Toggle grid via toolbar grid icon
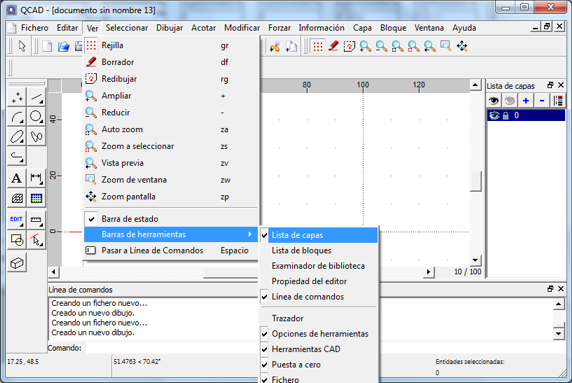 [x=318, y=46]
